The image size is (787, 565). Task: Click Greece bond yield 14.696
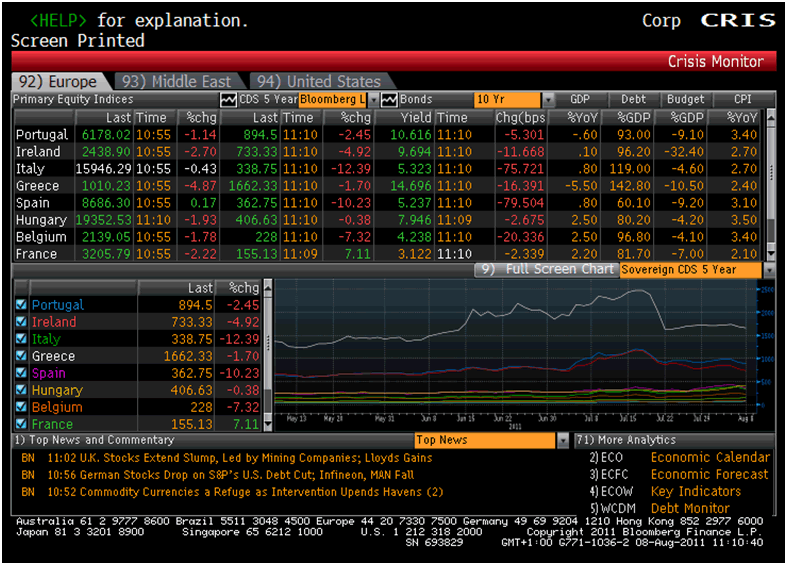pyautogui.click(x=411, y=186)
